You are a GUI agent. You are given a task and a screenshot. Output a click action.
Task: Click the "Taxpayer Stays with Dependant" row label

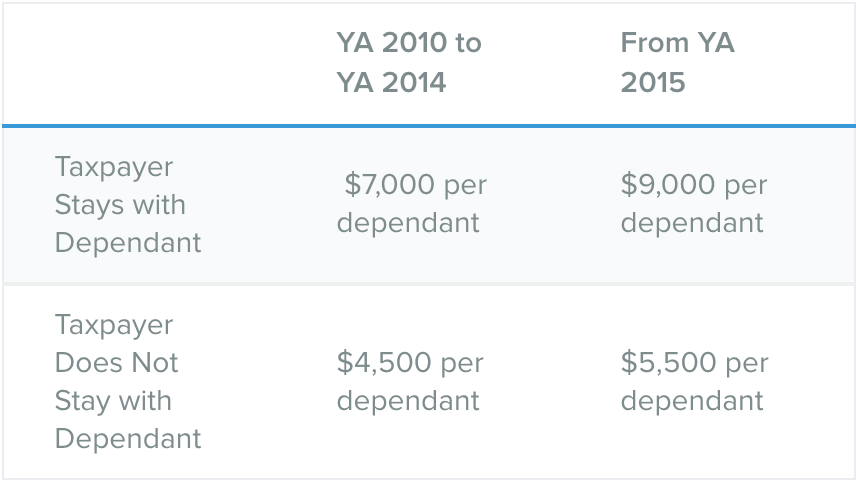click(x=128, y=205)
